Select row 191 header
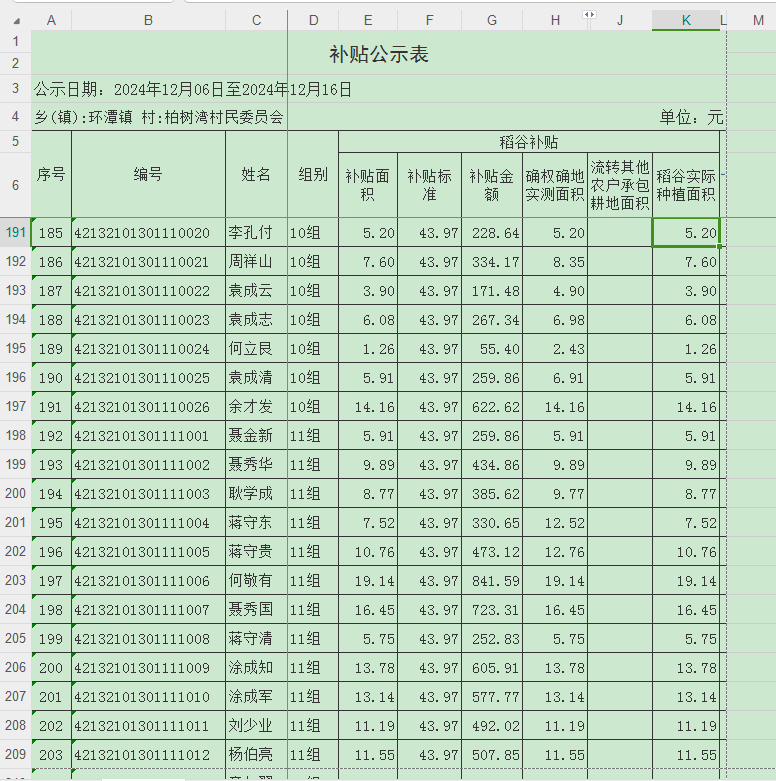 [15, 232]
